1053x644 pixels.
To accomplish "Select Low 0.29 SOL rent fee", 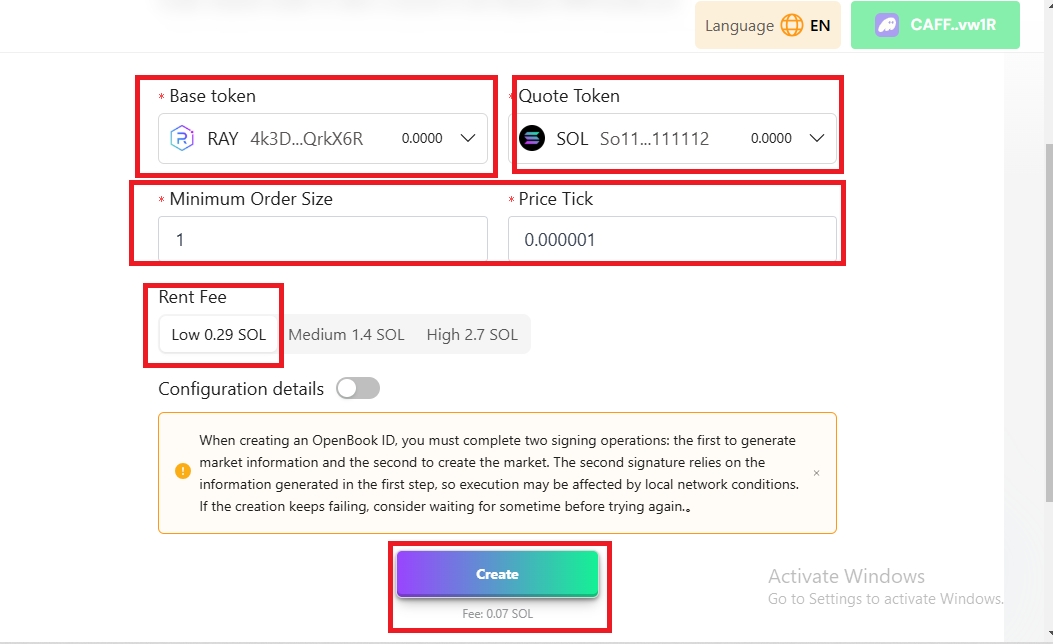I will (x=218, y=335).
